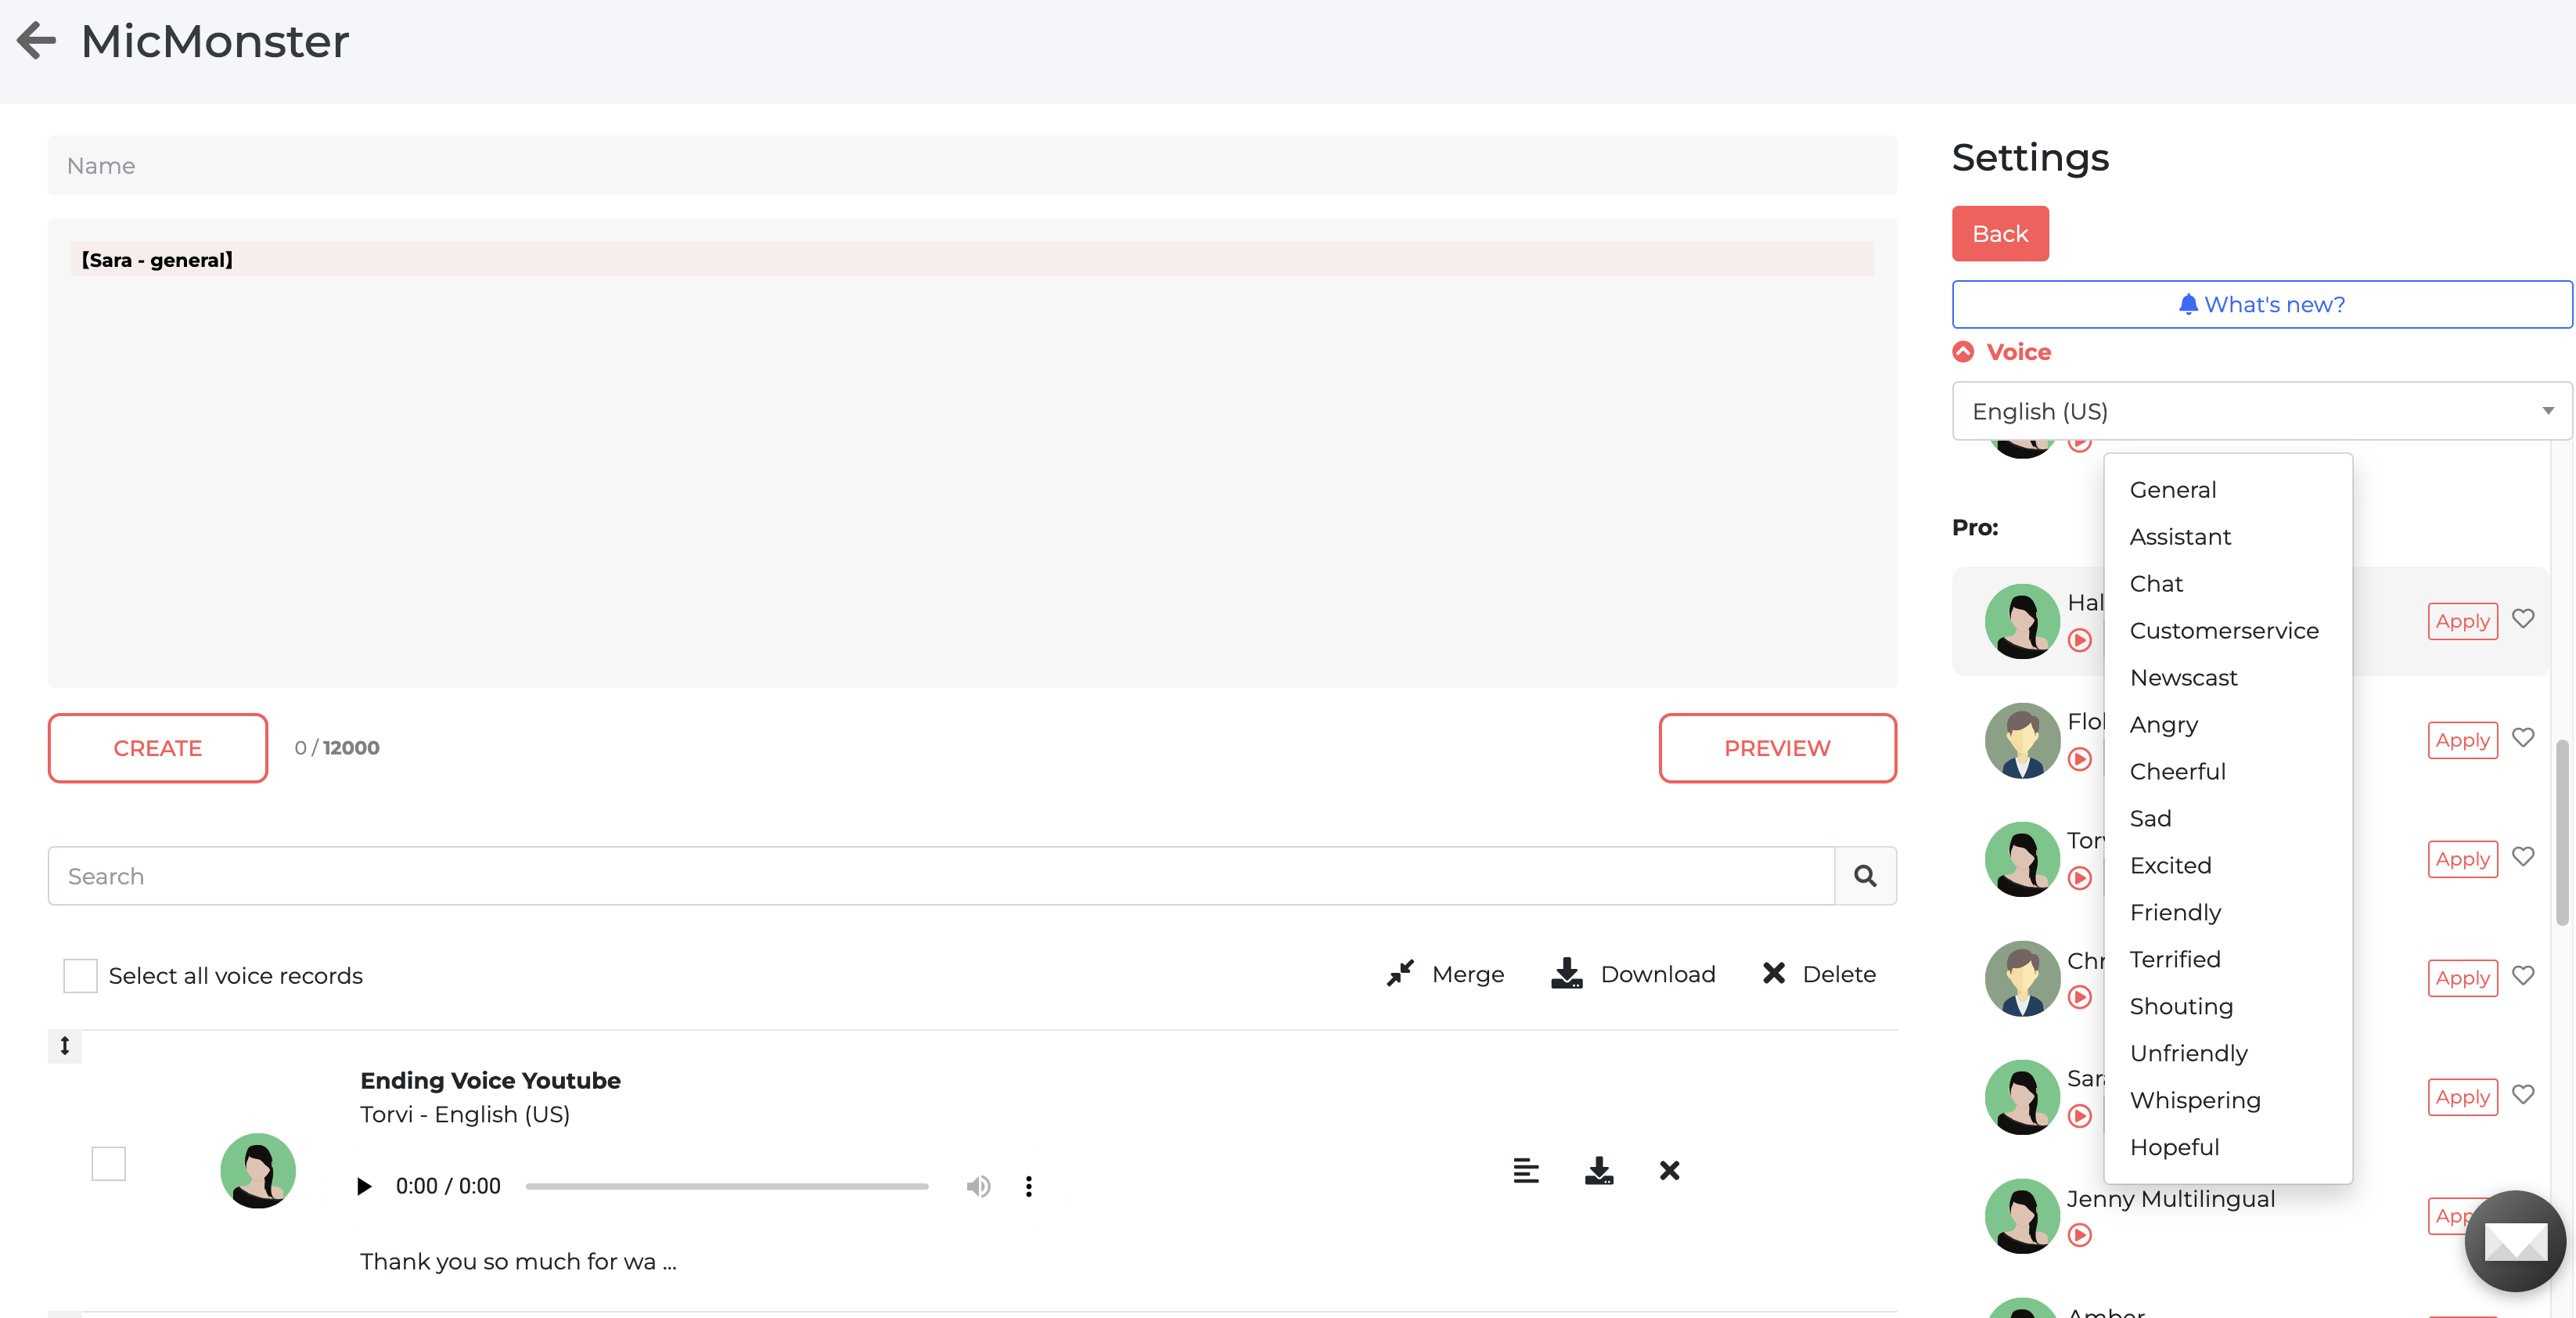Viewport: 2576px width, 1318px height.
Task: Click the sort arrows icon above voice records
Action: pos(65,1046)
